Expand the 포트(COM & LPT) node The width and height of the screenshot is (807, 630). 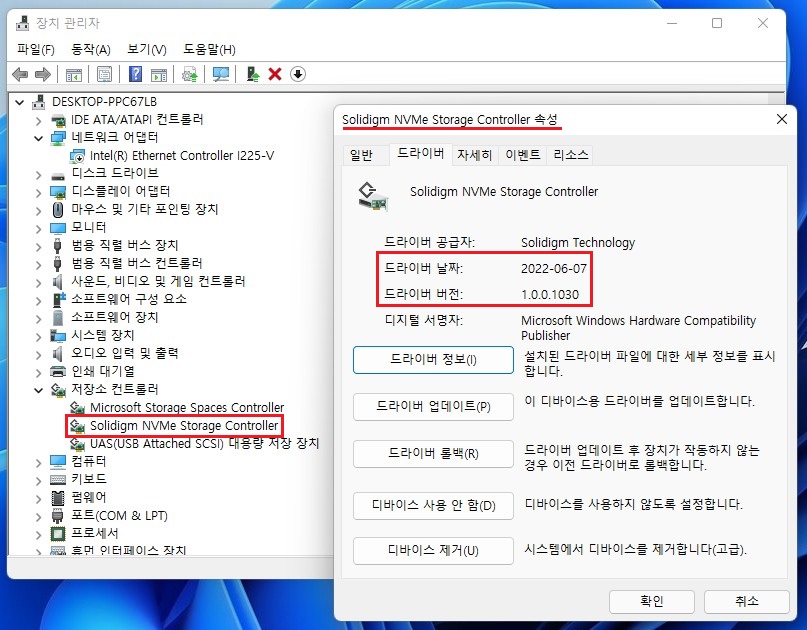pos(39,516)
